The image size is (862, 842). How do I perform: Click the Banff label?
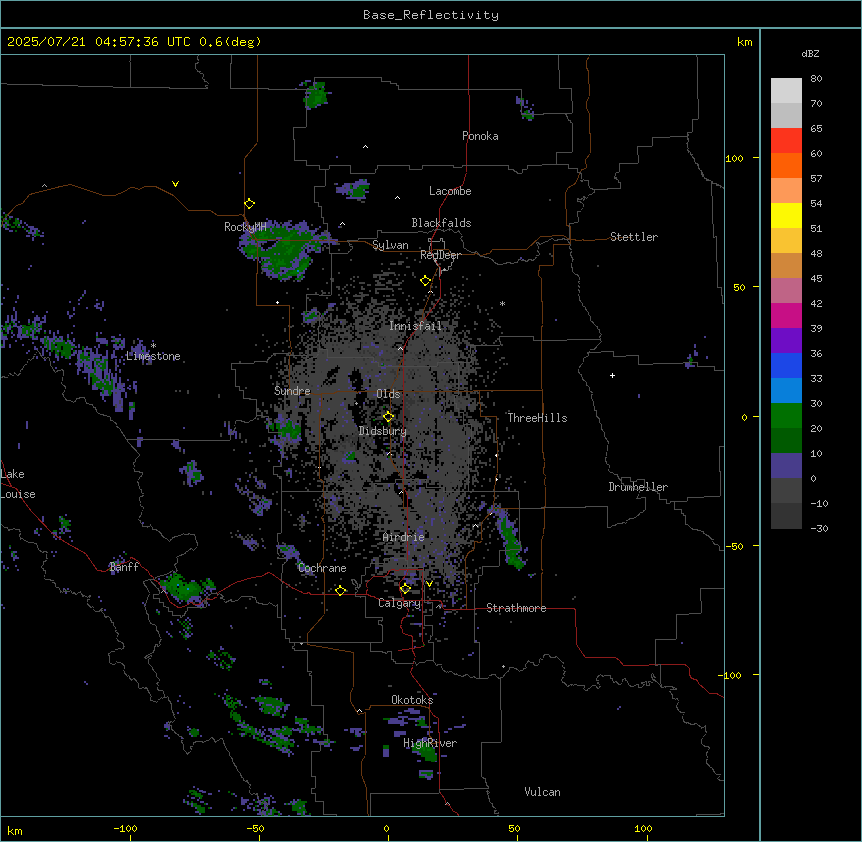point(124,567)
